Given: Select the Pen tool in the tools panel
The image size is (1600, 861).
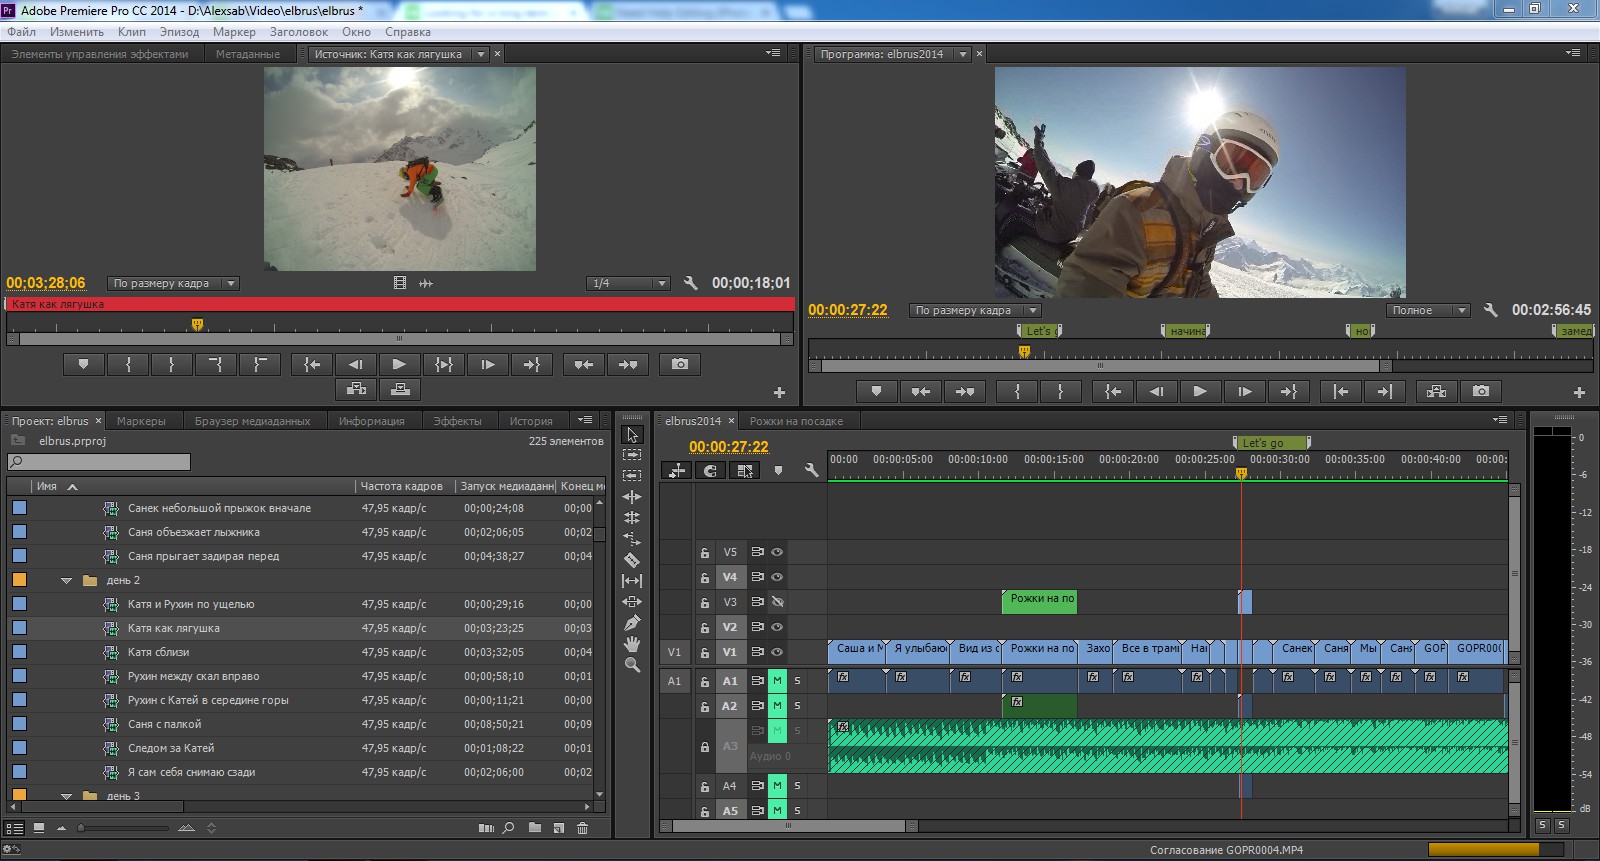Looking at the screenshot, I should point(632,623).
